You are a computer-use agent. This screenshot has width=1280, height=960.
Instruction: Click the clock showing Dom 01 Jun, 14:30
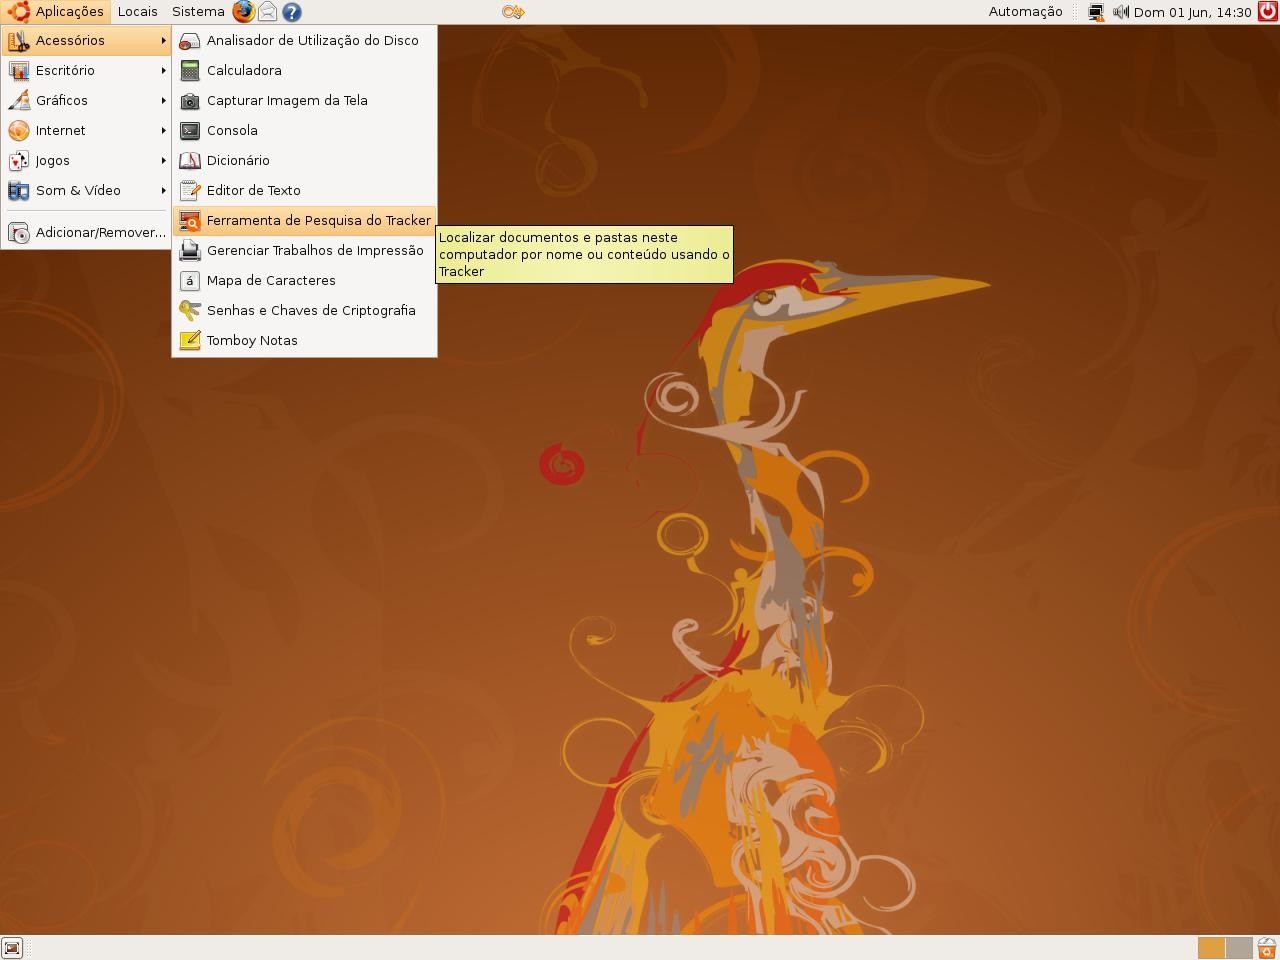[x=1192, y=12]
